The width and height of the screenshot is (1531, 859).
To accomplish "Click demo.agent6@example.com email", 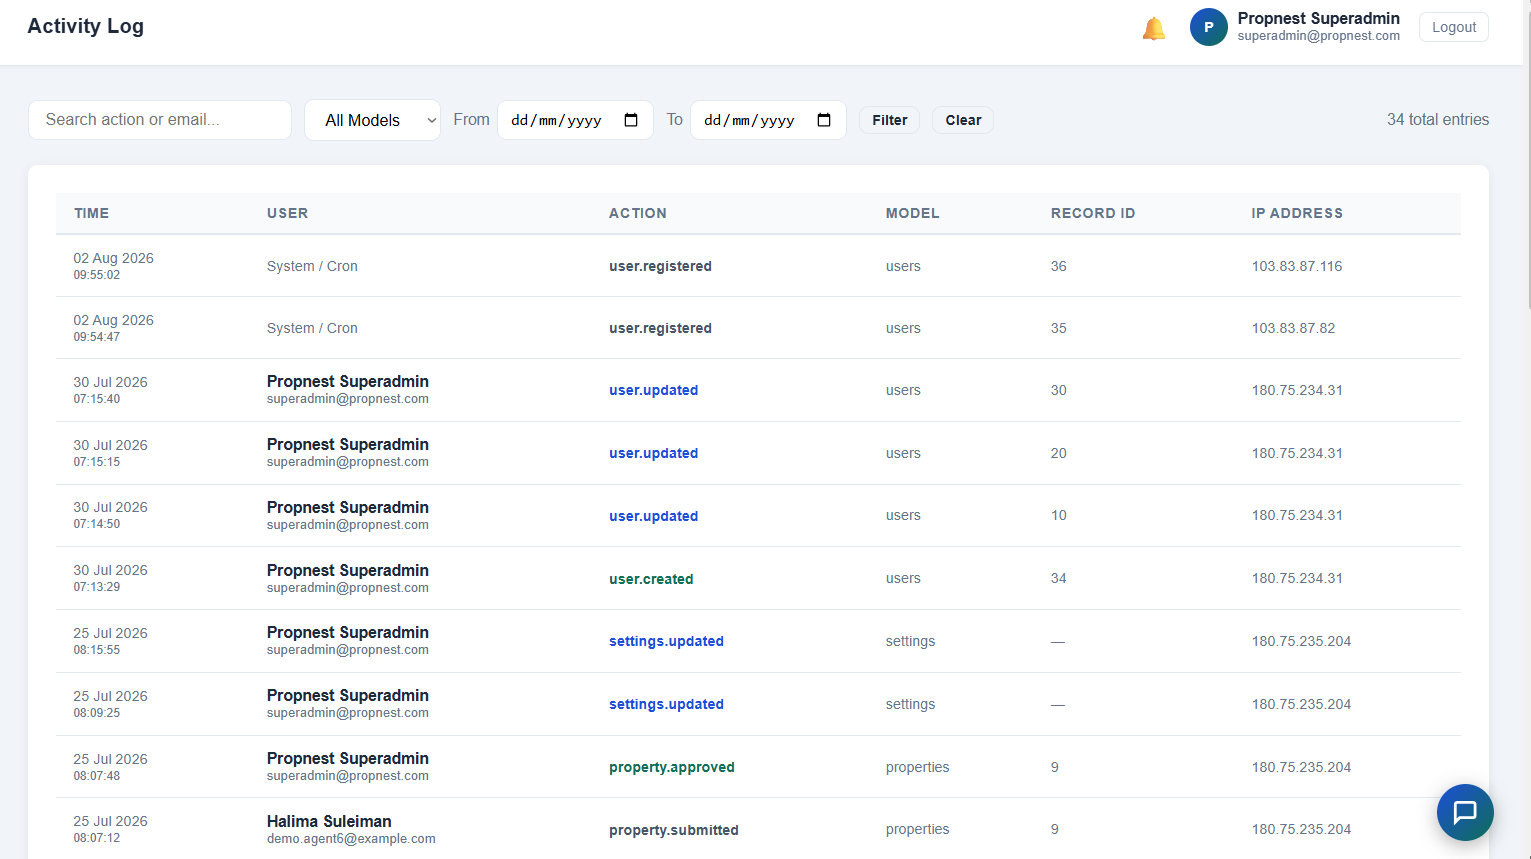I will point(351,839).
